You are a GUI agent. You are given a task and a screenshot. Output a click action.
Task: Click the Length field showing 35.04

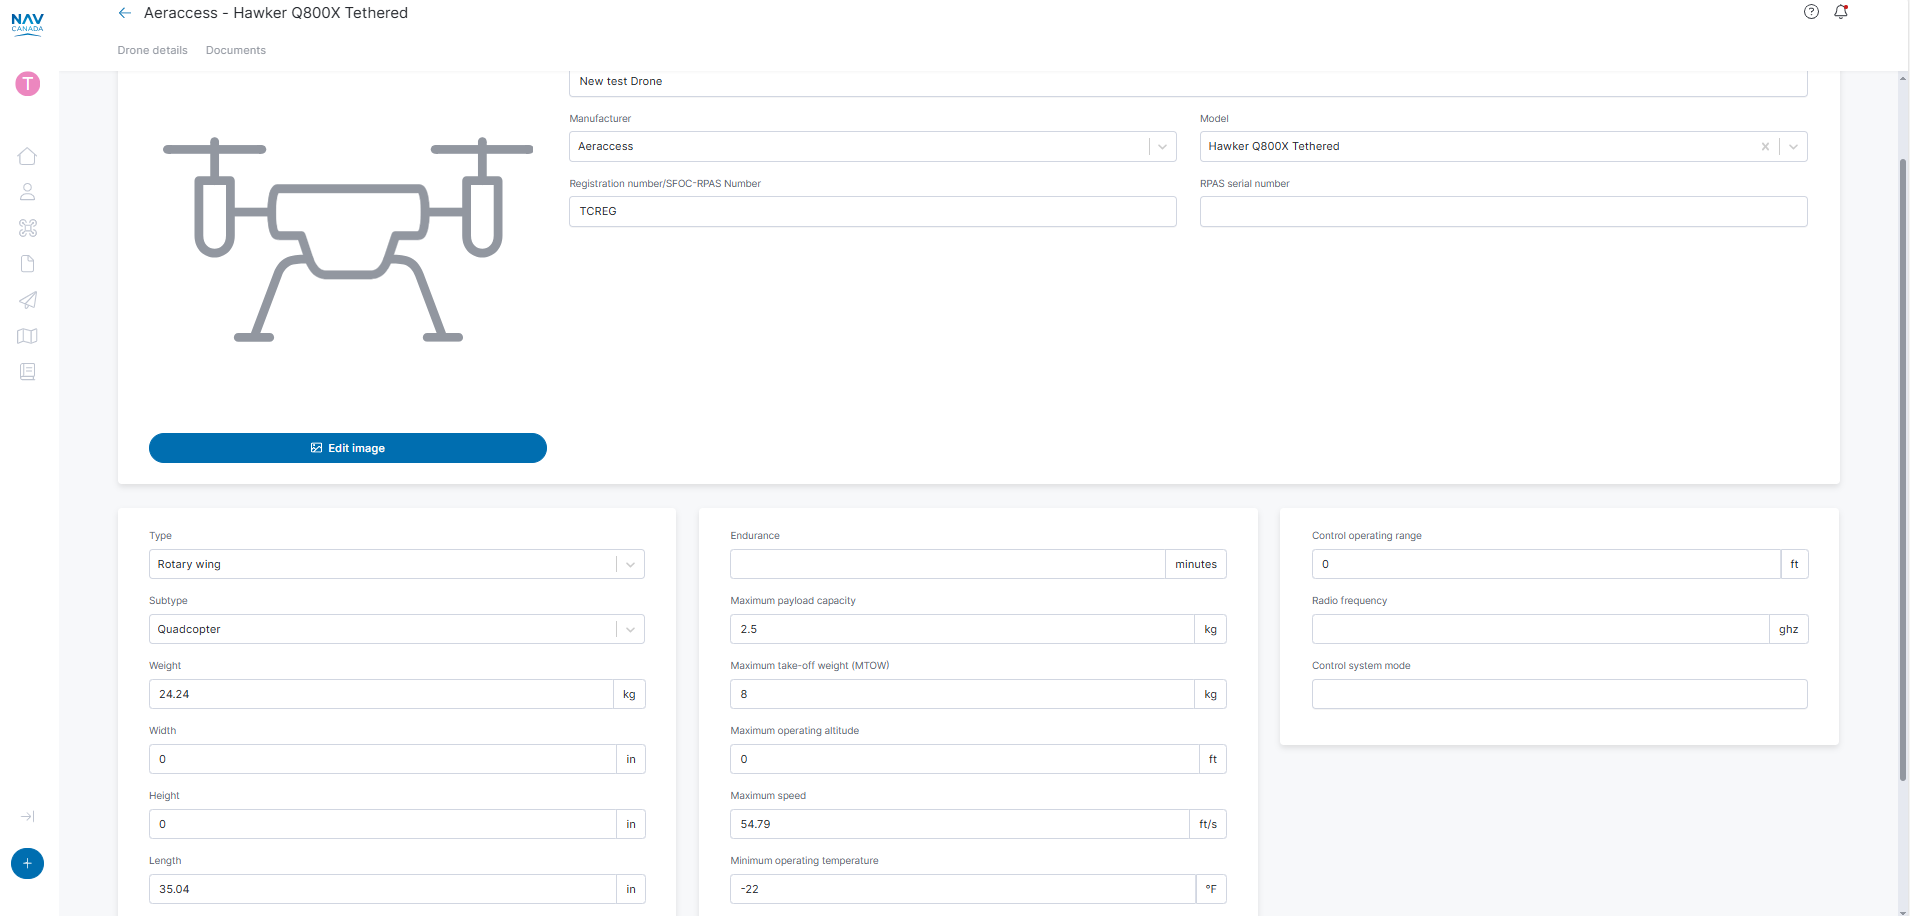(x=382, y=889)
